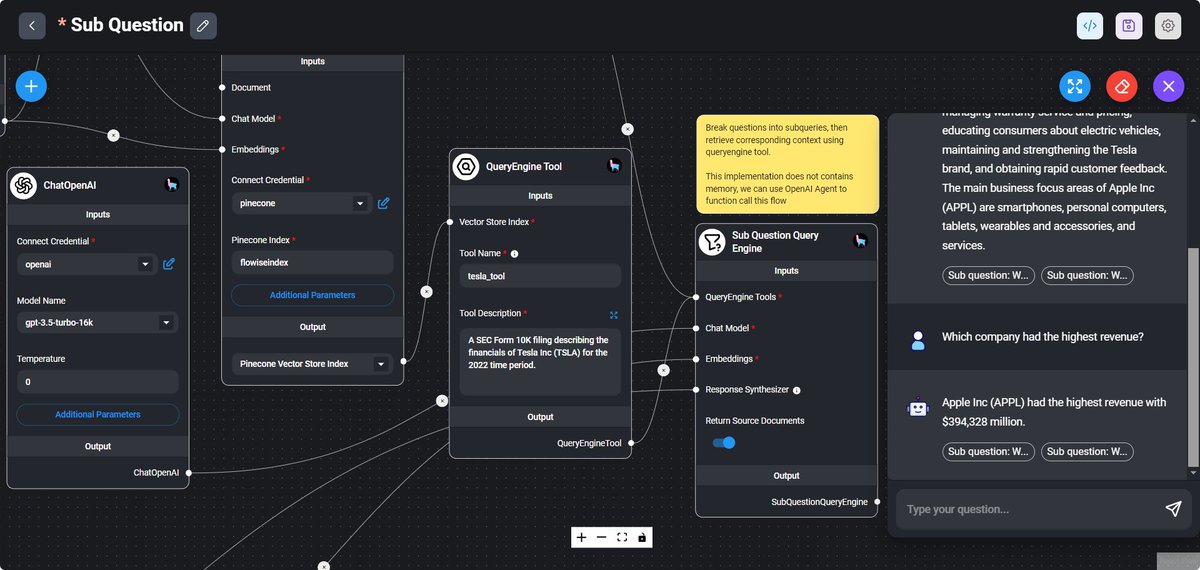Click the Vector Store Index input anchor
Screen dimensions: 1200x570
click(x=449, y=222)
